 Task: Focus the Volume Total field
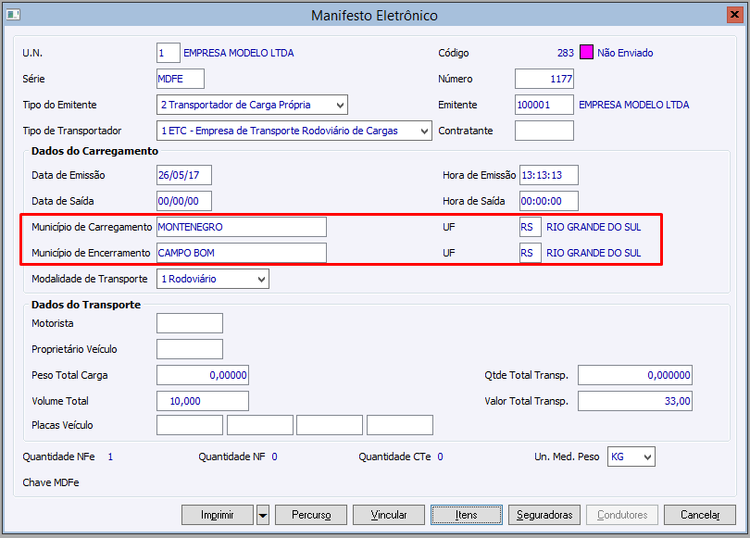click(x=203, y=401)
